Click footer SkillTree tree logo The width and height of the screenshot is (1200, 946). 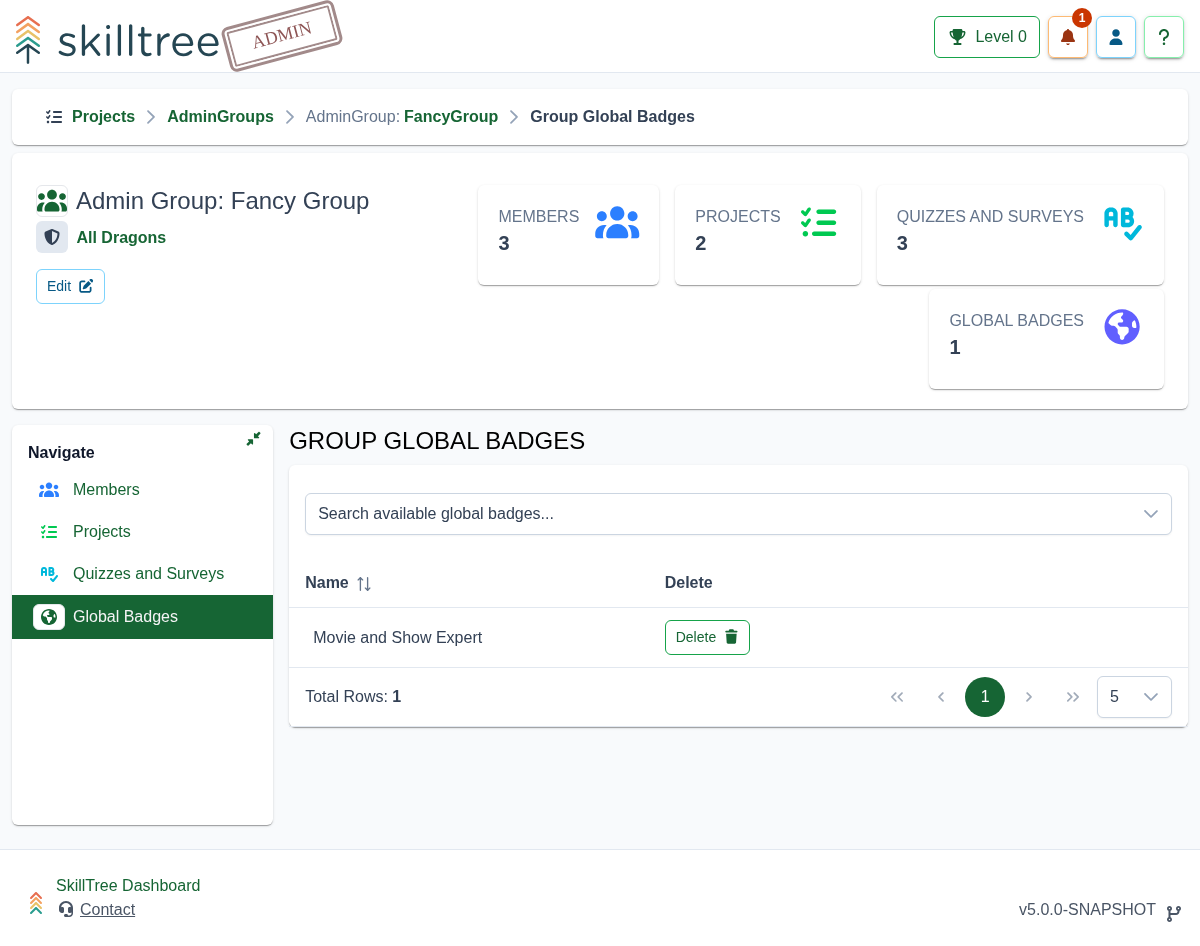[36, 903]
